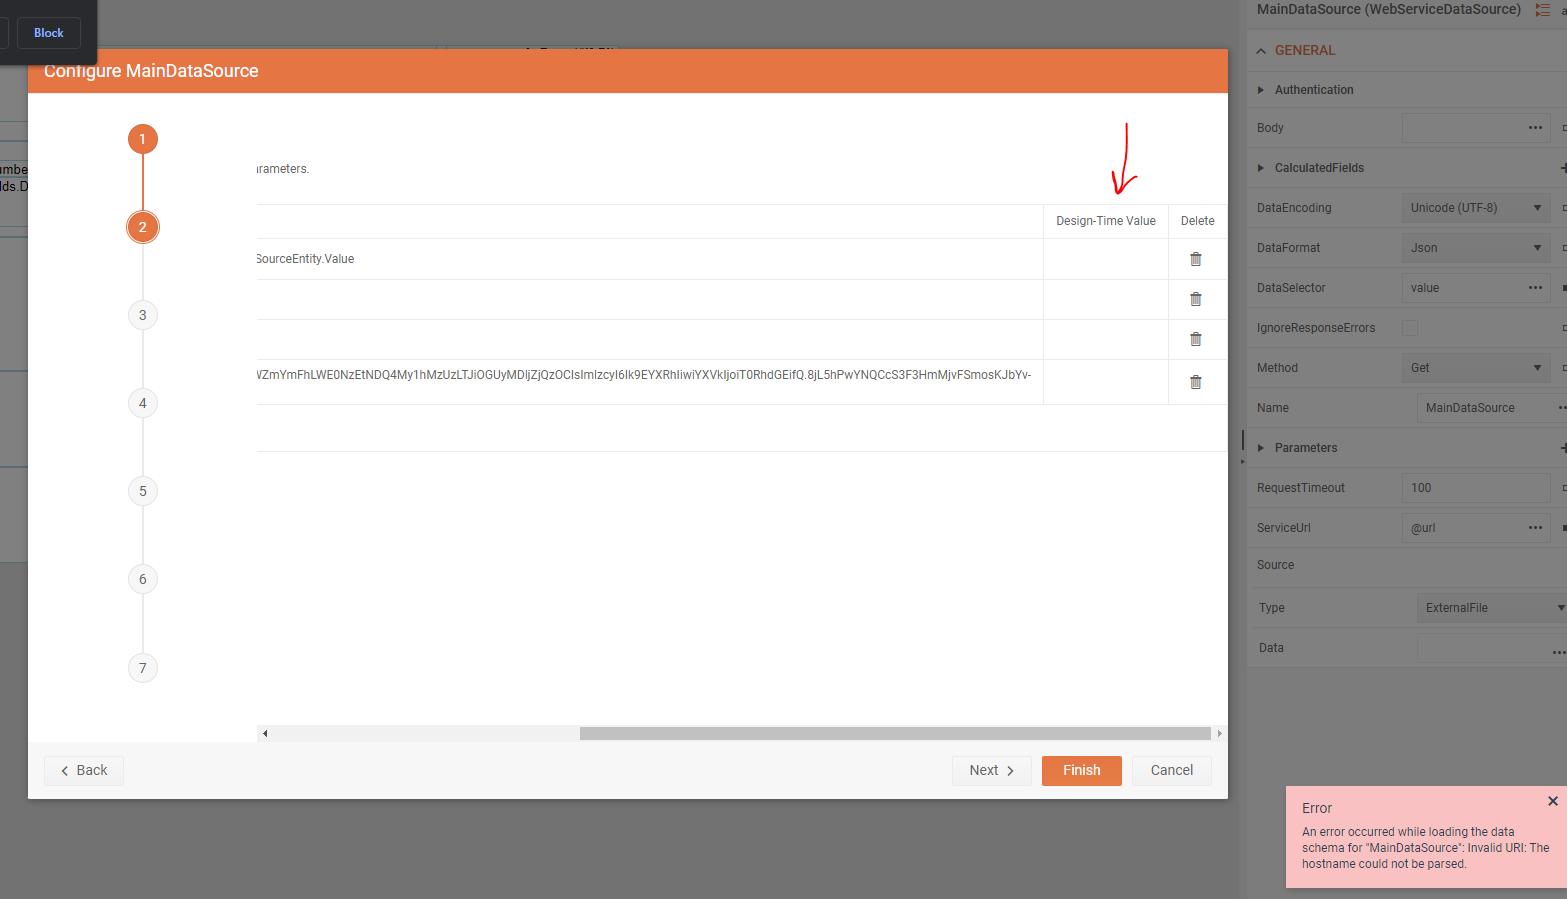Open the ServiceUrl editor next to @url
1567x899 pixels.
pos(1536,527)
